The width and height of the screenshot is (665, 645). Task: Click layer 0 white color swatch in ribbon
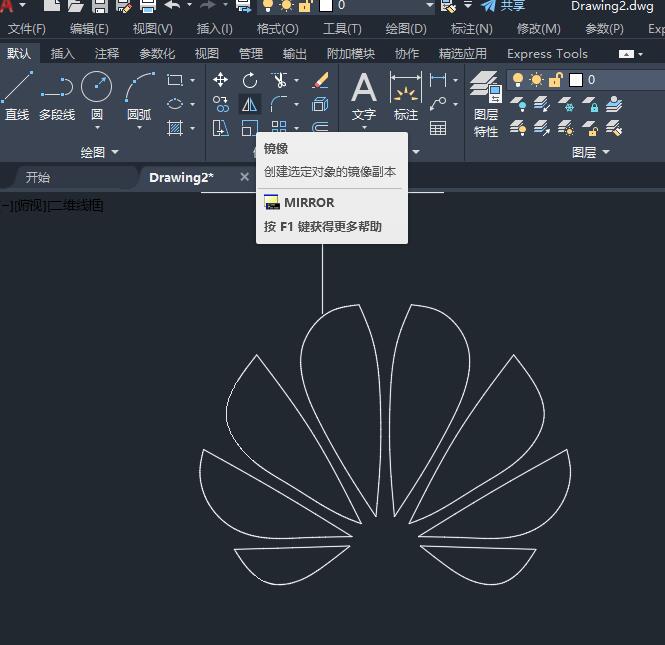pyautogui.click(x=576, y=80)
